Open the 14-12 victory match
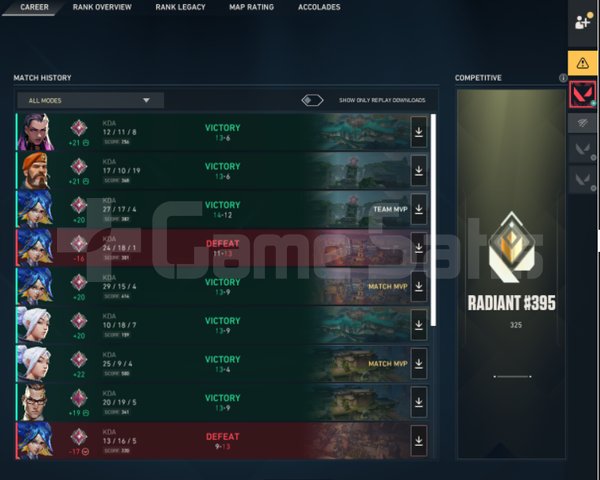The height and width of the screenshot is (480, 600). tap(222, 209)
